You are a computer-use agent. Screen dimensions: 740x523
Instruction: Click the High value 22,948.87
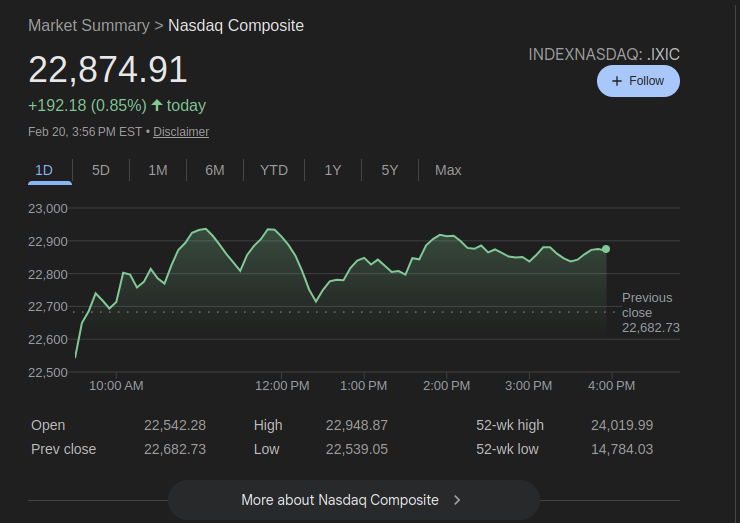(357, 425)
